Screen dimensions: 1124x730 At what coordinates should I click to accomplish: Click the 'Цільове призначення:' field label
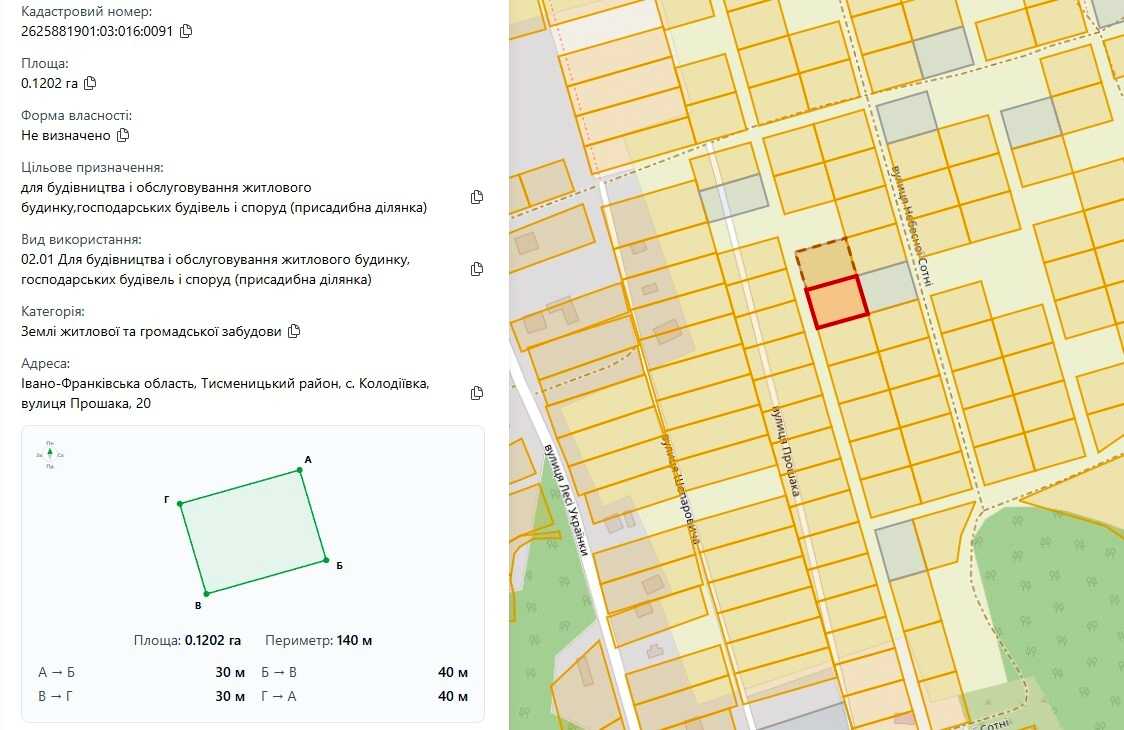pyautogui.click(x=92, y=167)
